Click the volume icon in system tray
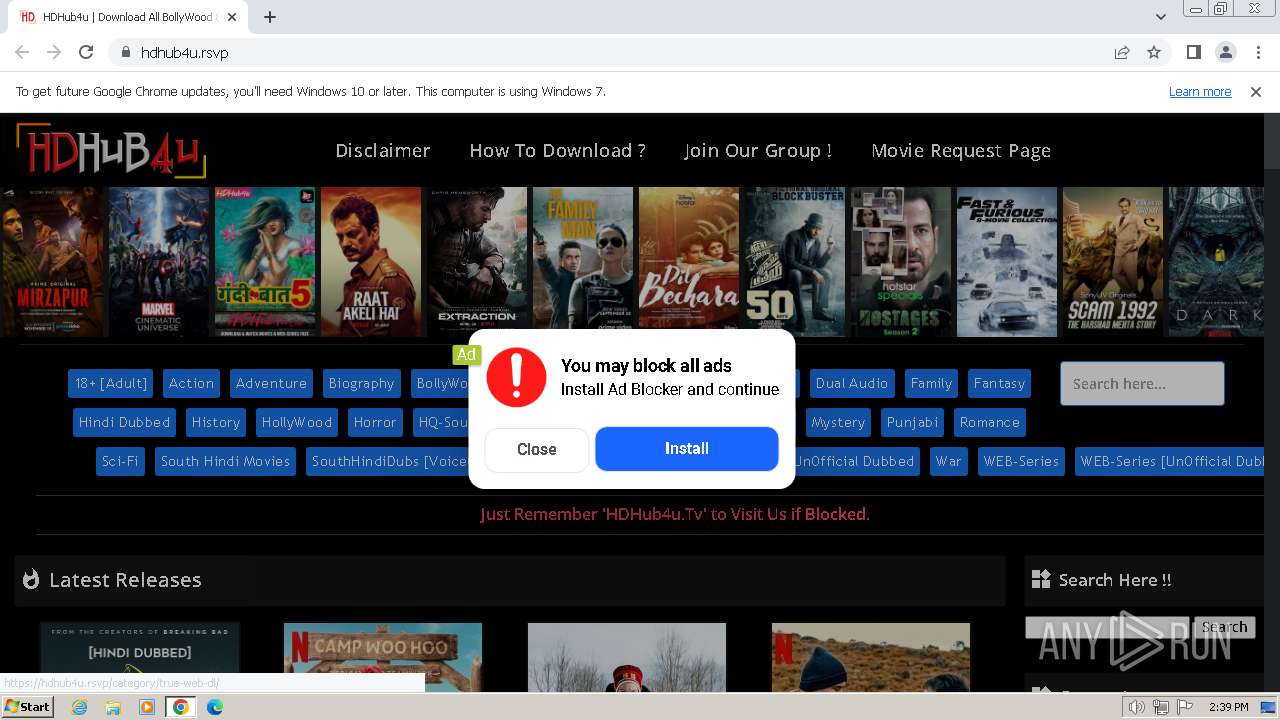Screen dimensions: 1280x720 pyautogui.click(x=1137, y=707)
